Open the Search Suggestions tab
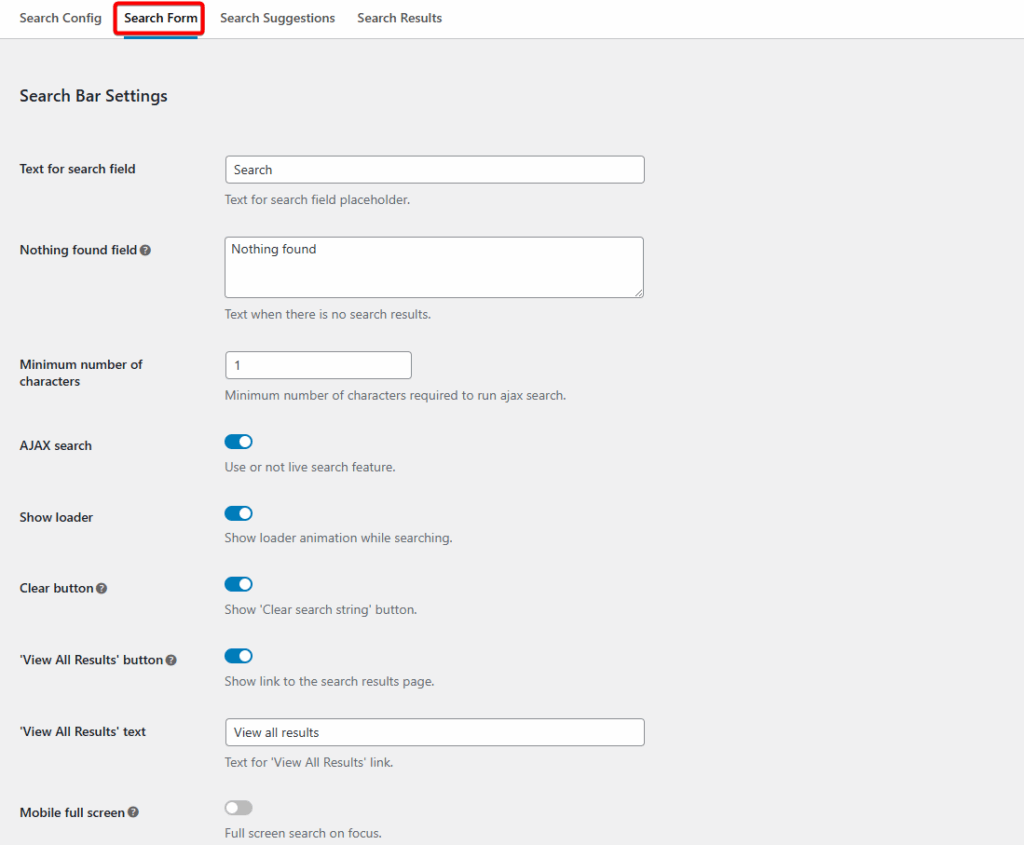1024x845 pixels. click(x=277, y=18)
